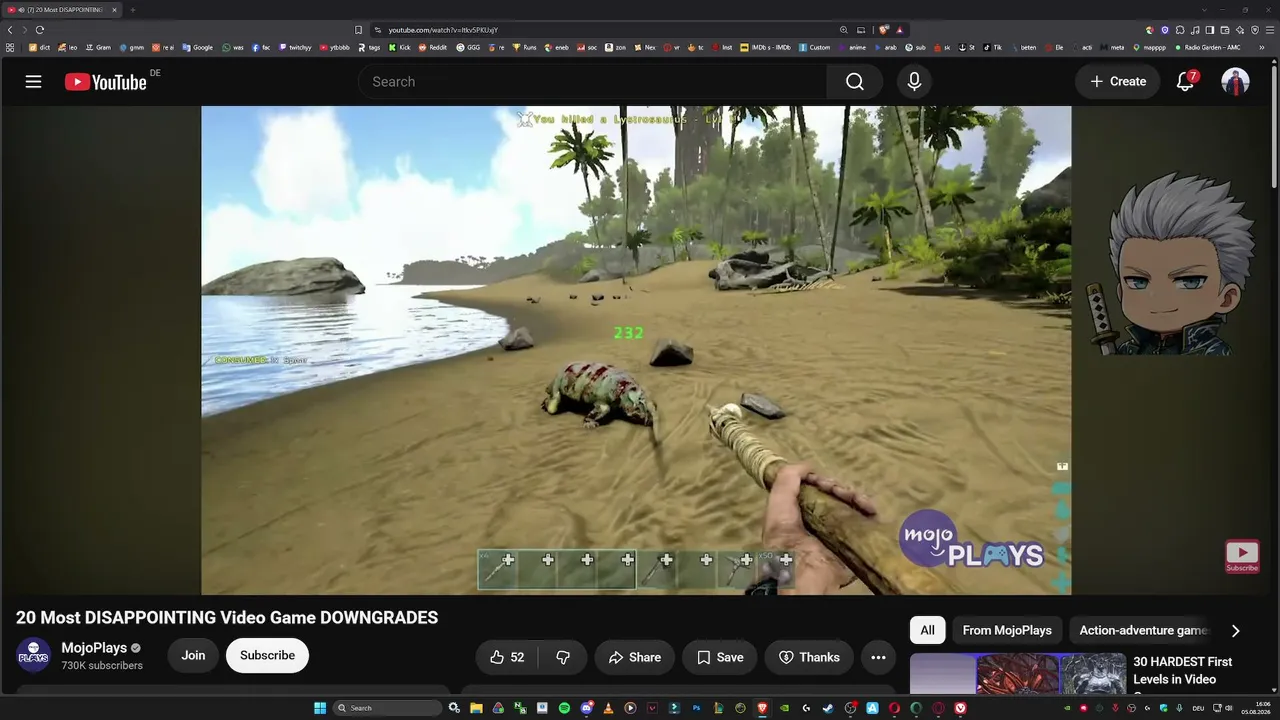Open the 30 HARDEST First Levels thumbnail

[1018, 674]
